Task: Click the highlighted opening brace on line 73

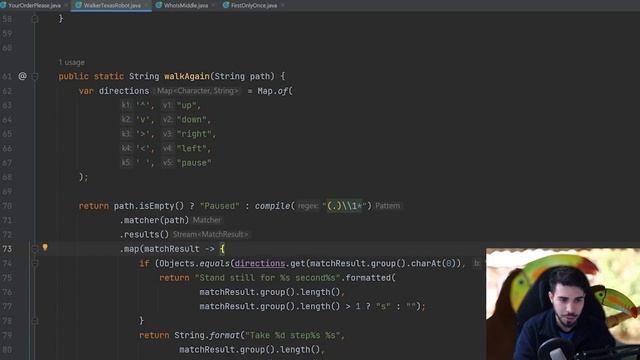Action: coord(222,249)
